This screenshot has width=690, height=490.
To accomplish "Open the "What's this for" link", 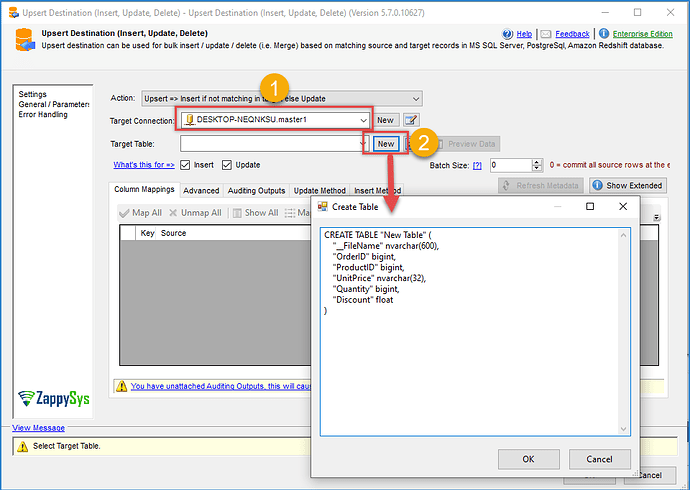I will click(144, 165).
